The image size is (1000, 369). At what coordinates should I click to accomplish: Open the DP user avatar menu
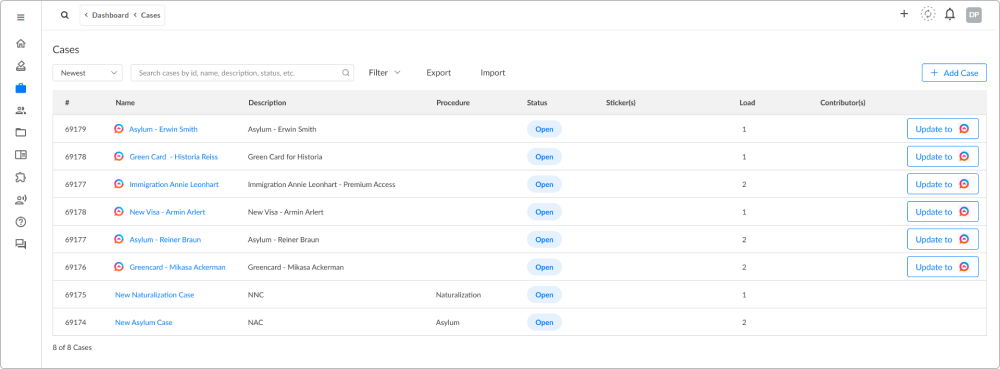coord(974,15)
